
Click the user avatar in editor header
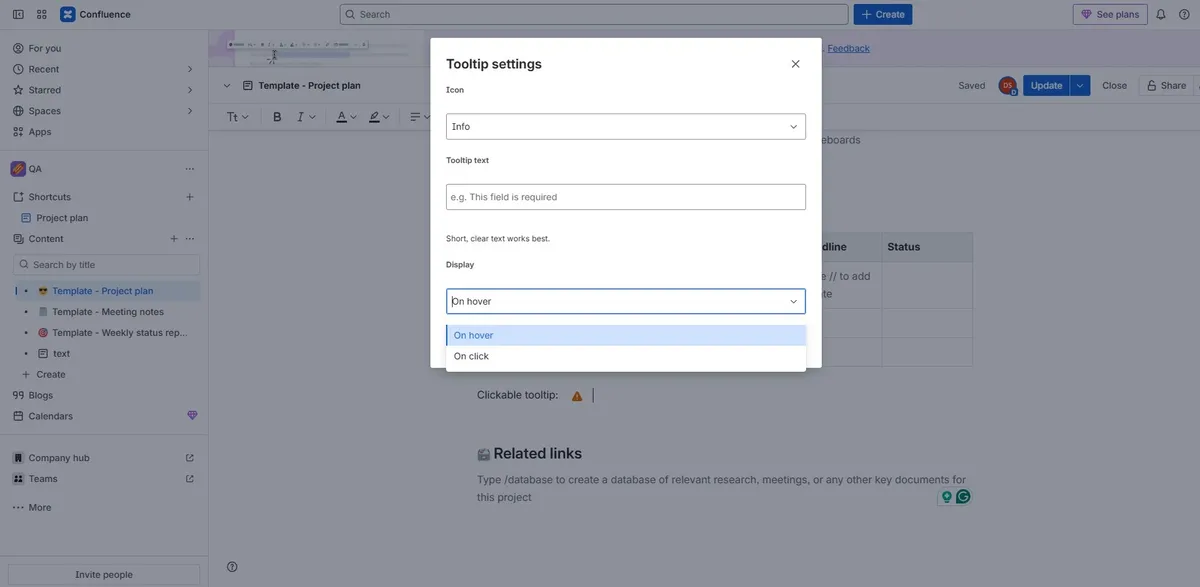(x=1007, y=86)
